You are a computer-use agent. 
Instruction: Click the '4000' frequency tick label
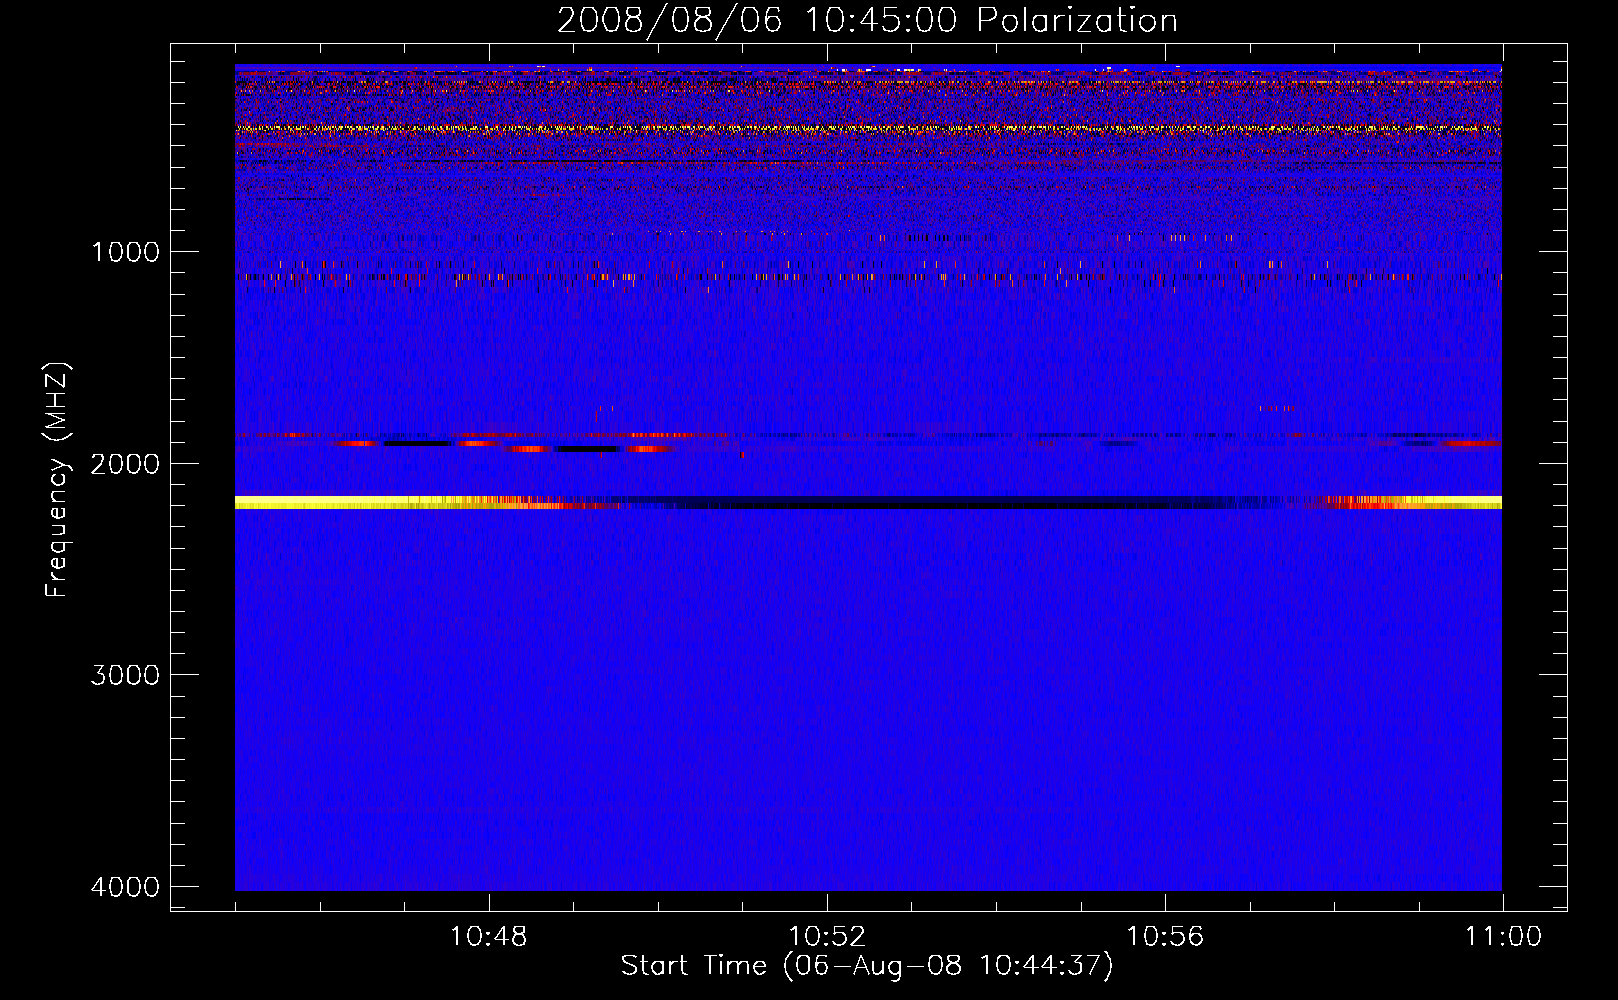click(x=125, y=887)
